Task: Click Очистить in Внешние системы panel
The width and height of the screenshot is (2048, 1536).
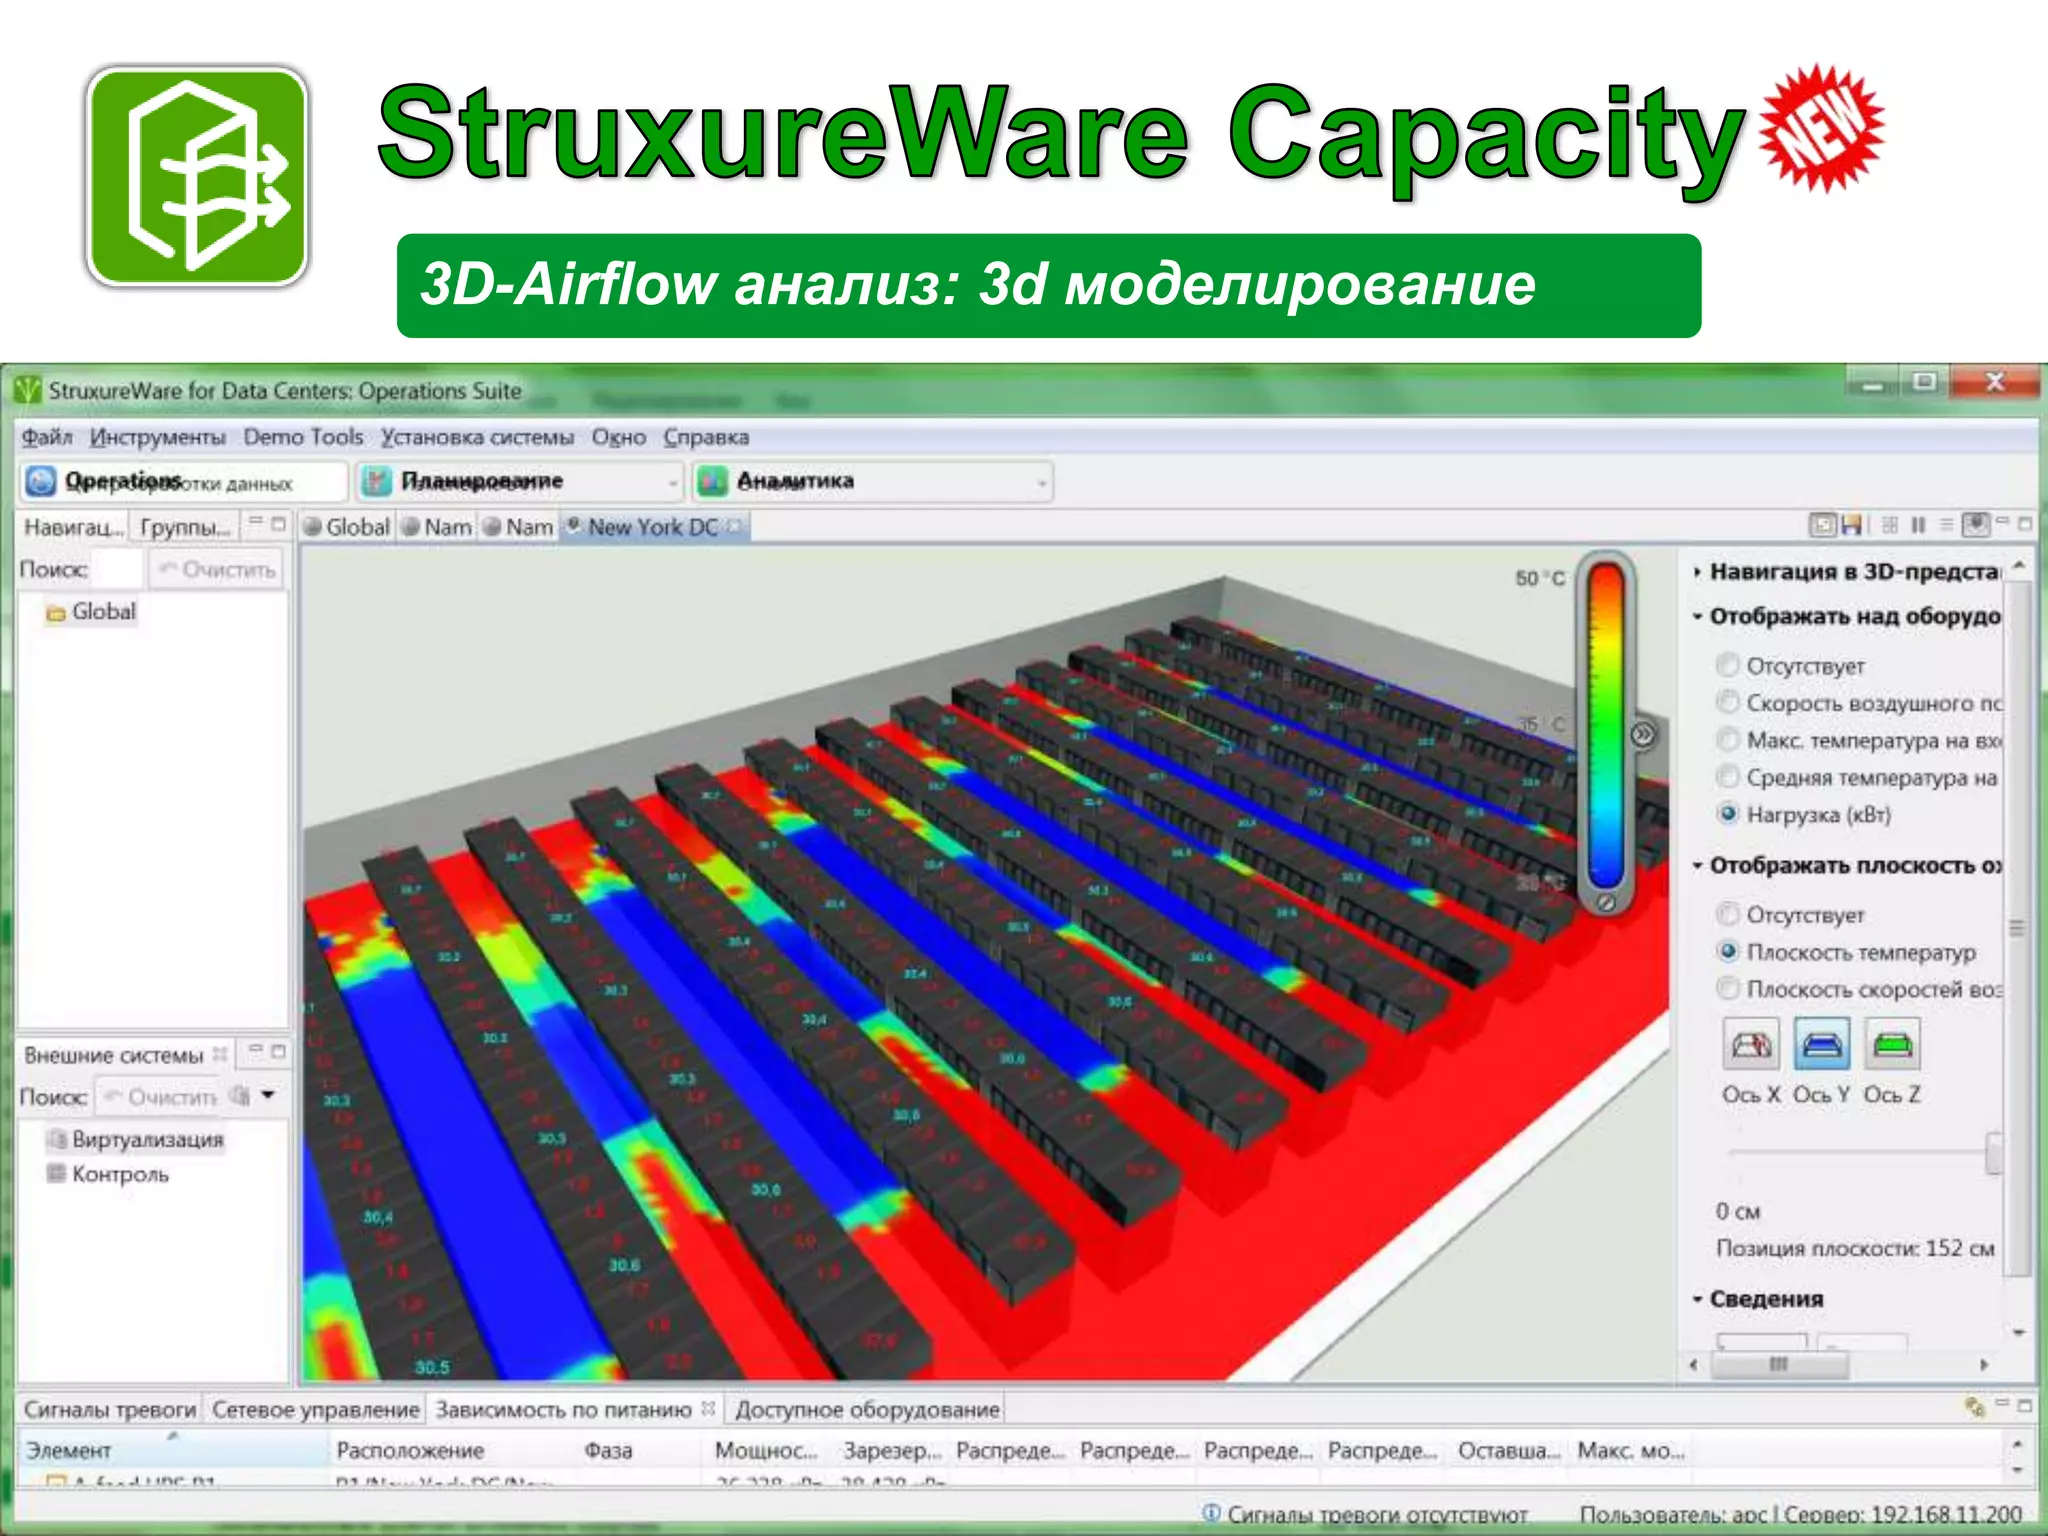Action: click(x=160, y=1097)
